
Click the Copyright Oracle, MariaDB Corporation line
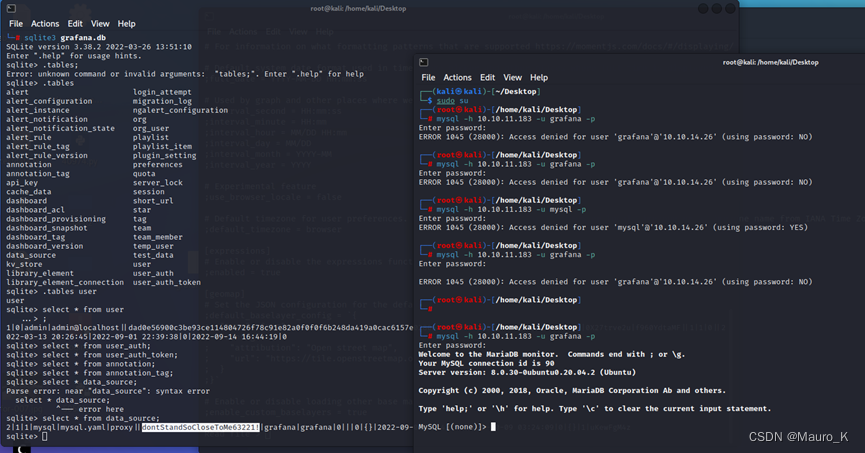pos(572,391)
